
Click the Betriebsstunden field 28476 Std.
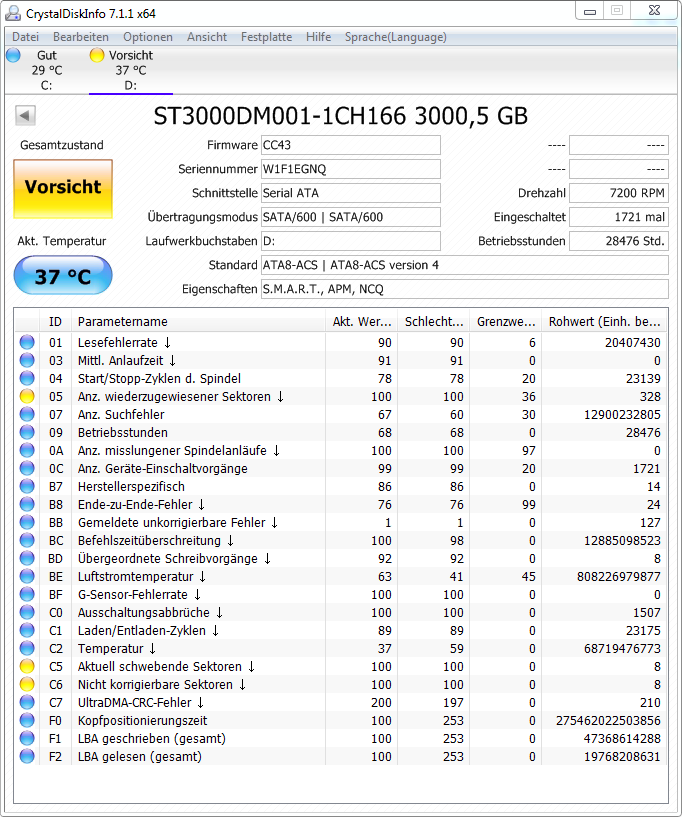pyautogui.click(x=618, y=241)
